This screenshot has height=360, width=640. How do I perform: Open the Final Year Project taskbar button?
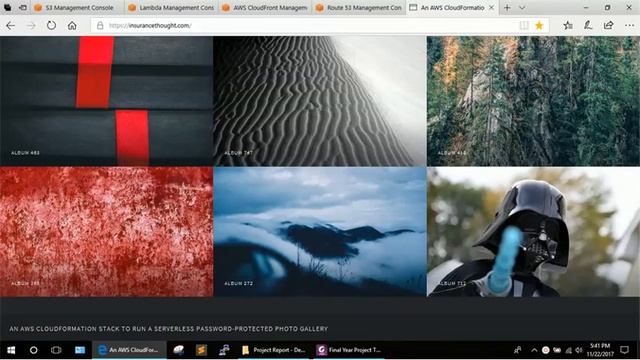pyautogui.click(x=350, y=350)
